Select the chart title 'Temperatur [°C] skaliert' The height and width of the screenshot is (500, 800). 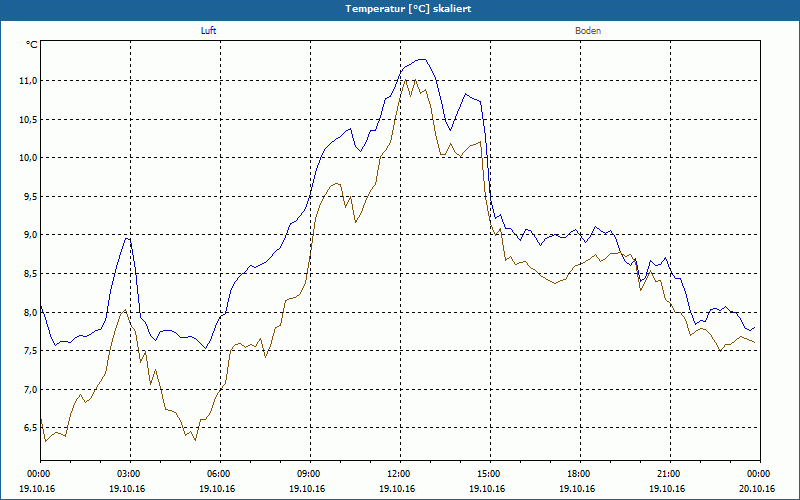pos(408,9)
